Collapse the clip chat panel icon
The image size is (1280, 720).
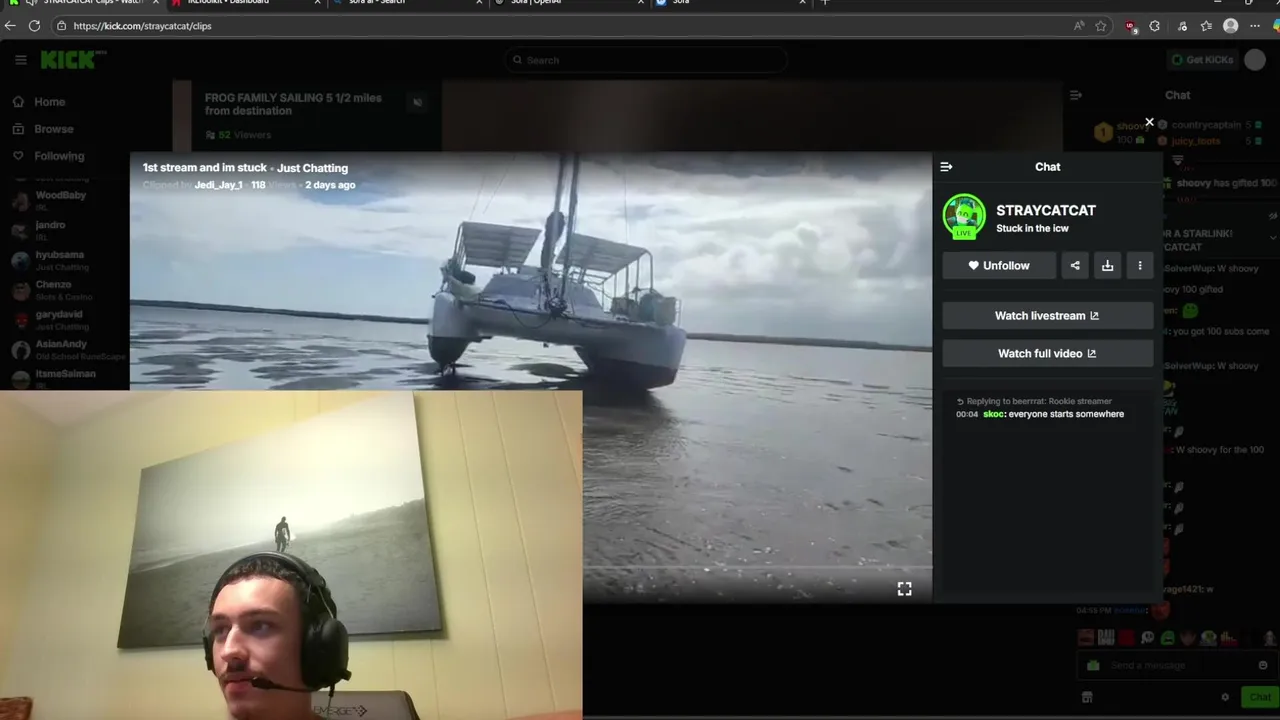tap(946, 167)
